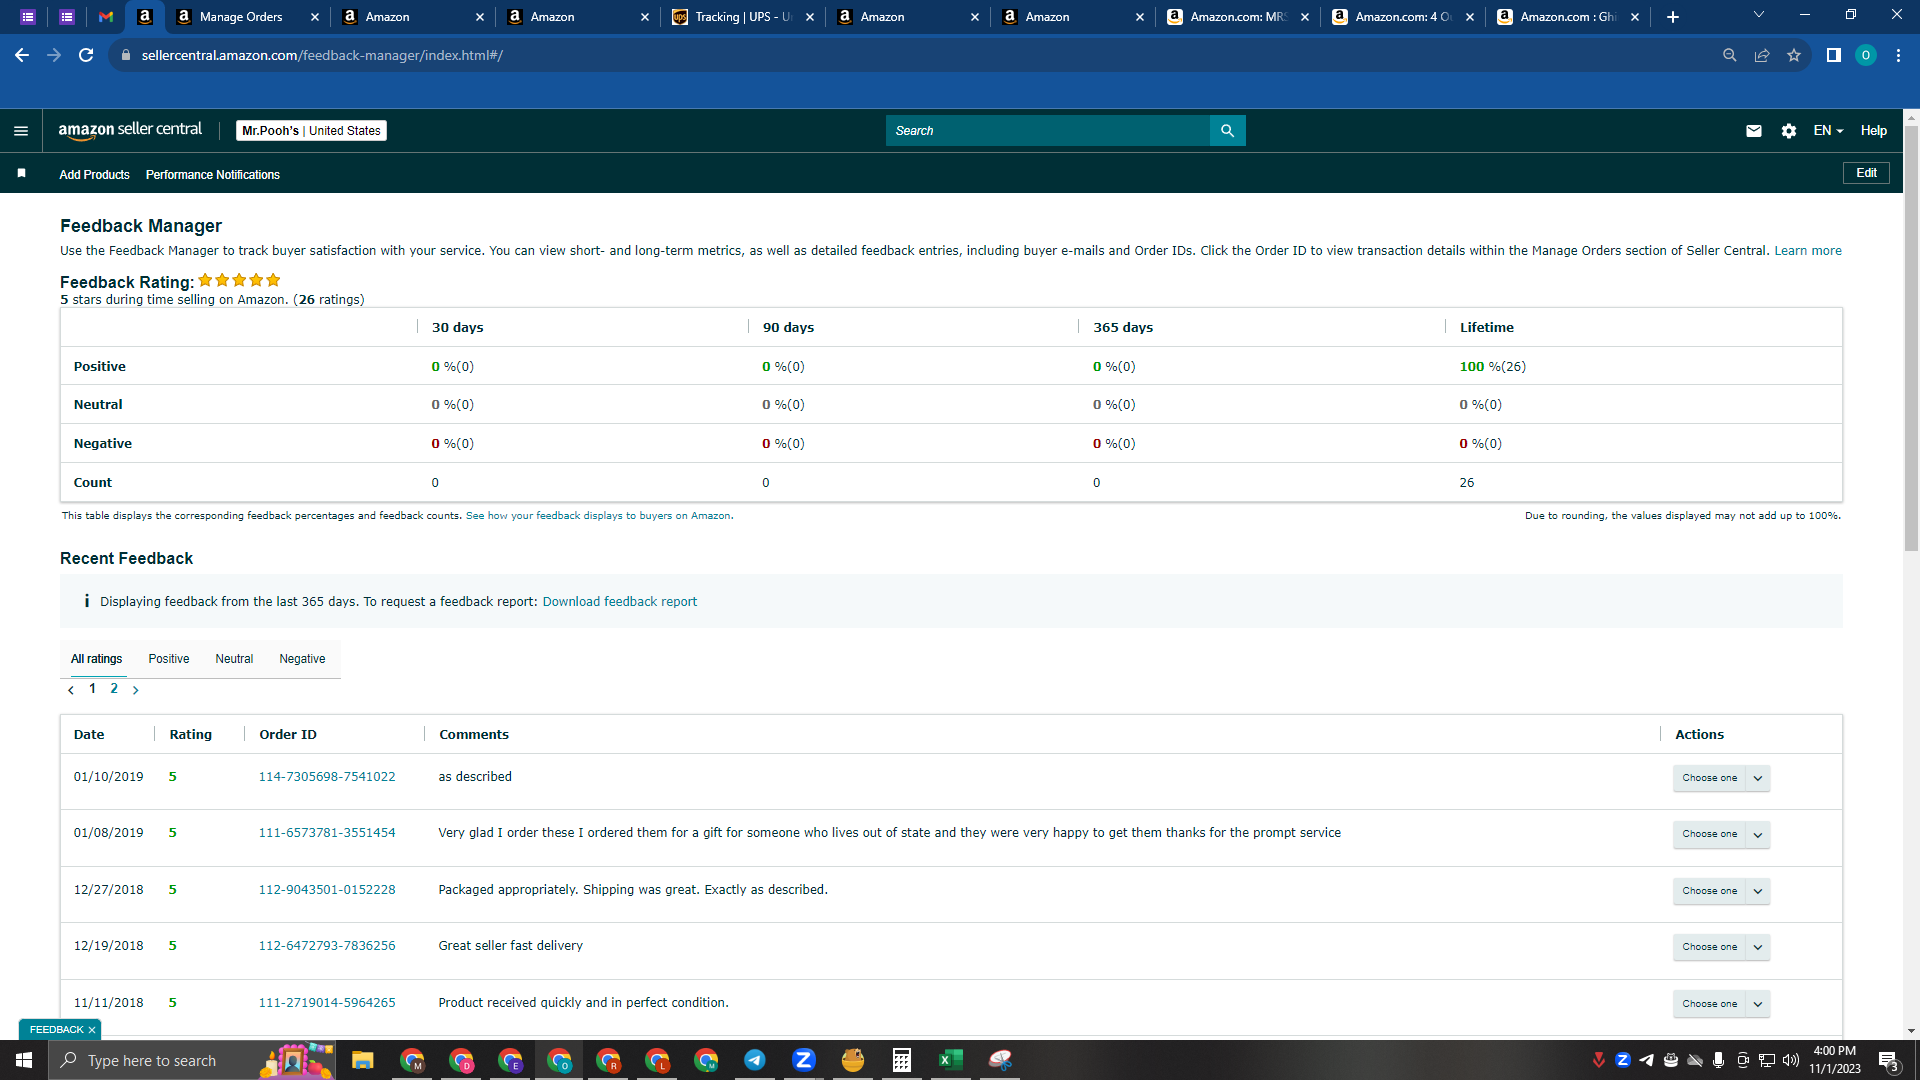The width and height of the screenshot is (1920, 1080).
Task: Share this page from the address bar
Action: pos(1762,55)
